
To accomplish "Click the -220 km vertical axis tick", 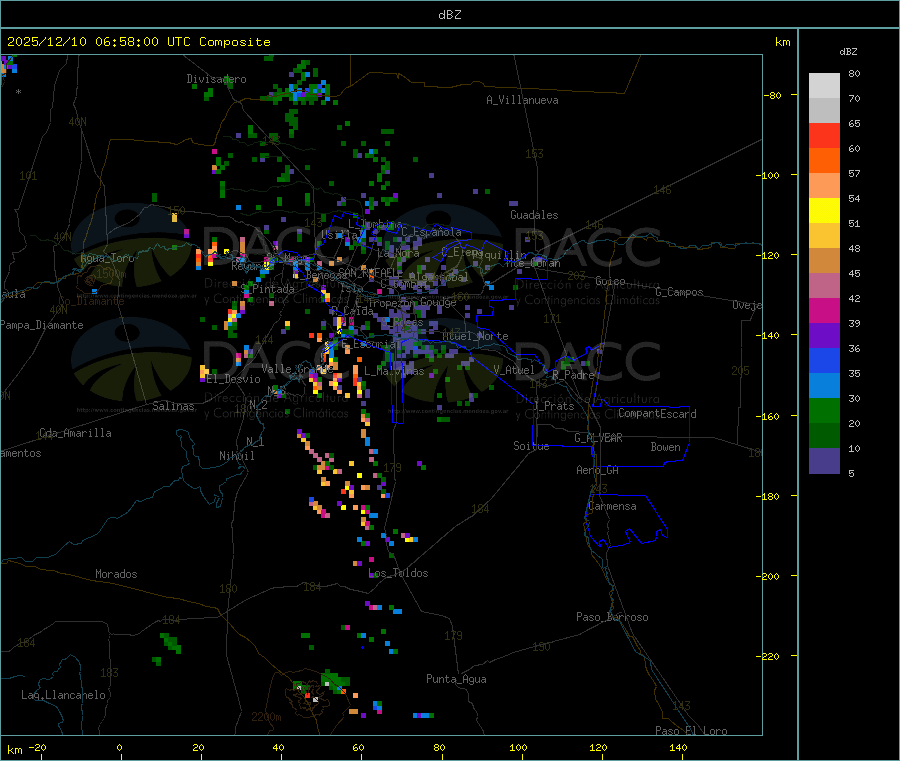I will tap(767, 656).
